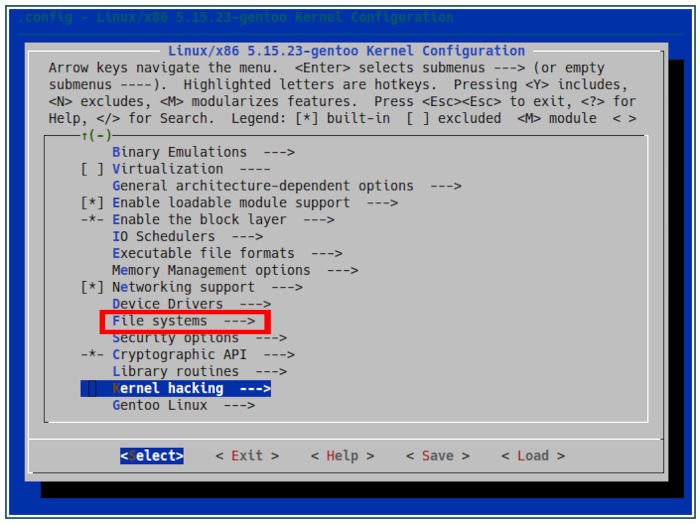Click the Help button
This screenshot has width=700, height=524.
point(342,456)
